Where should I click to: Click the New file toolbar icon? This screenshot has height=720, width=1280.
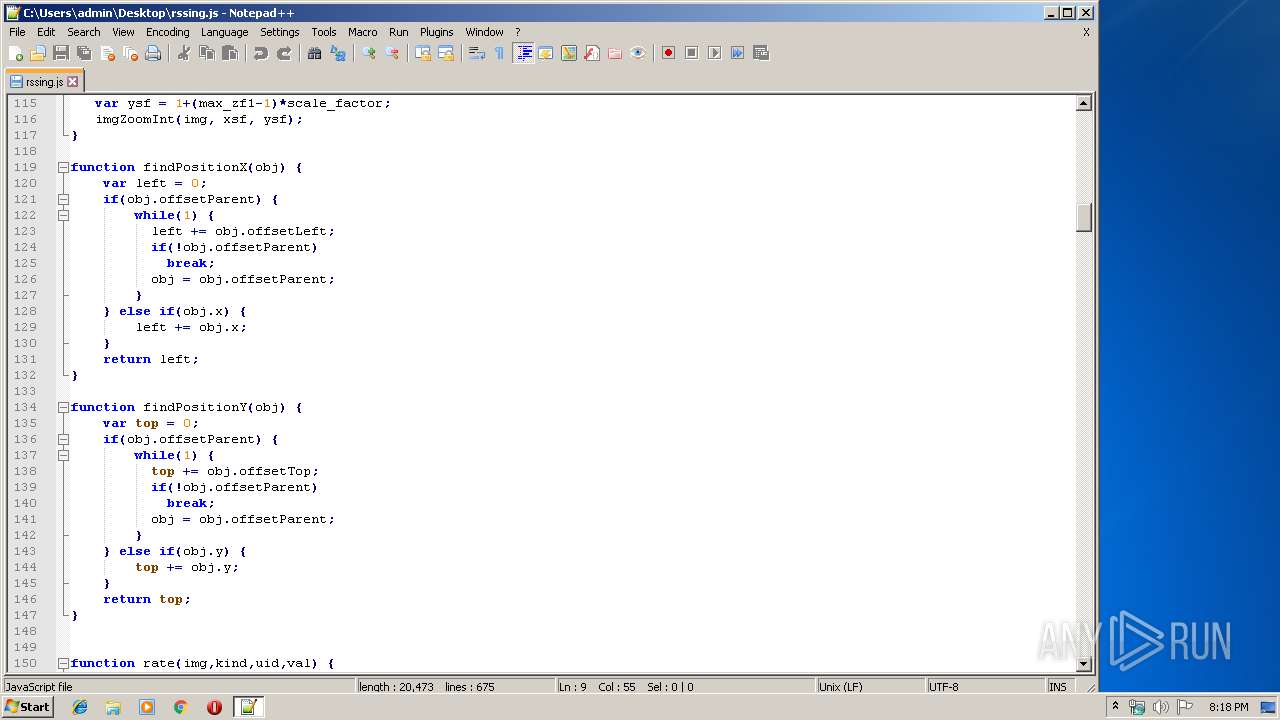click(16, 53)
